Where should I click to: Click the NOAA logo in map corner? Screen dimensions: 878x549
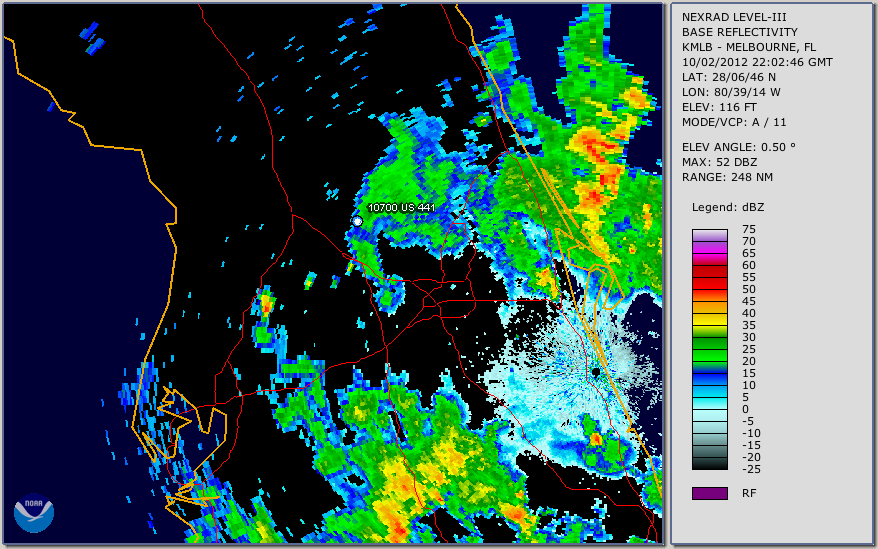34,513
